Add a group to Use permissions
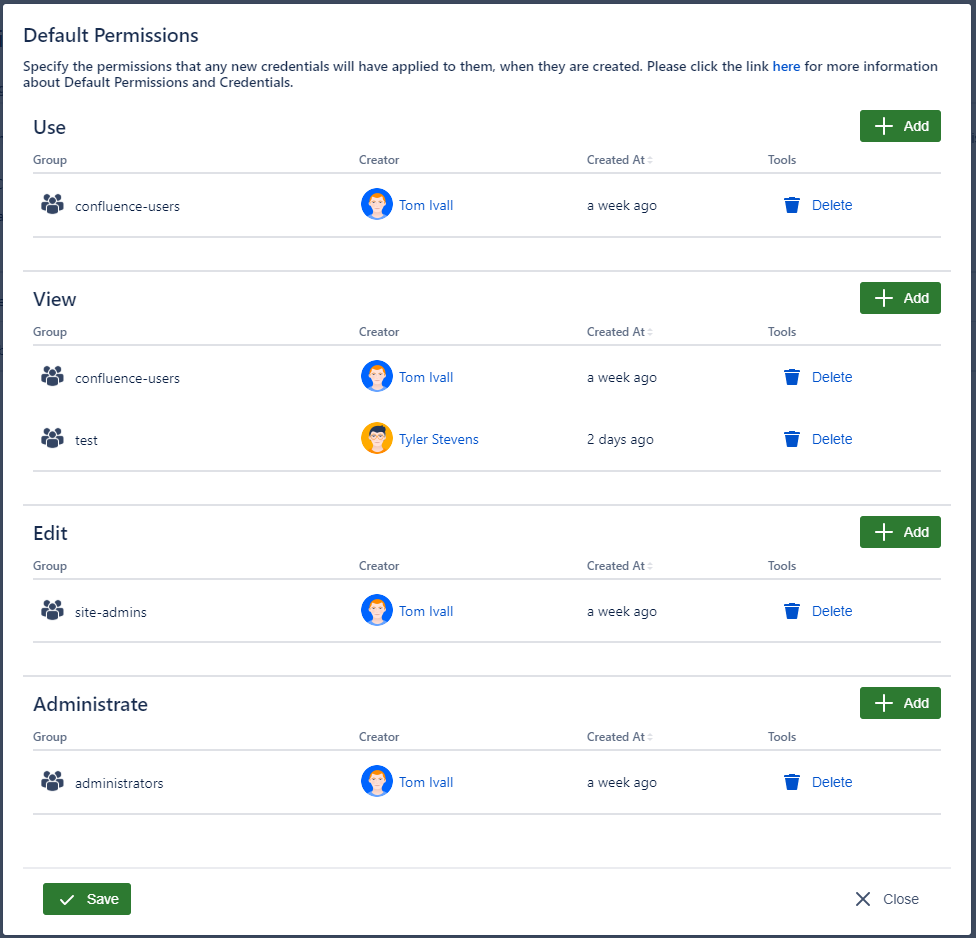The image size is (976, 938). click(x=900, y=126)
